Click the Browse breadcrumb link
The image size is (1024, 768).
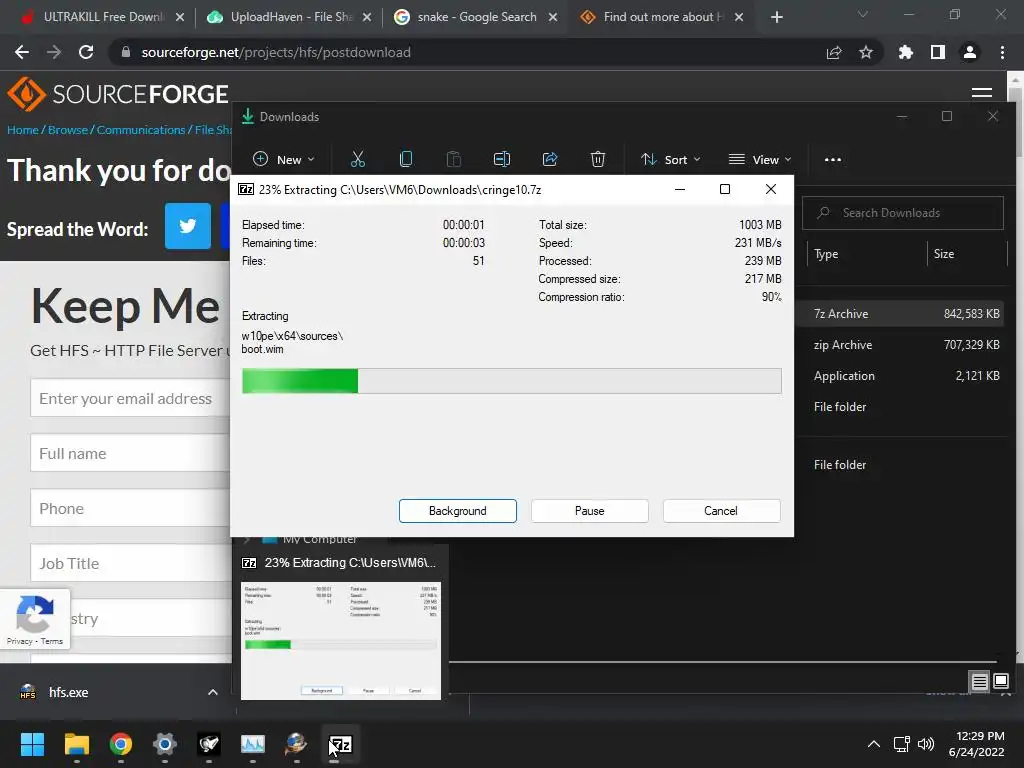68,130
